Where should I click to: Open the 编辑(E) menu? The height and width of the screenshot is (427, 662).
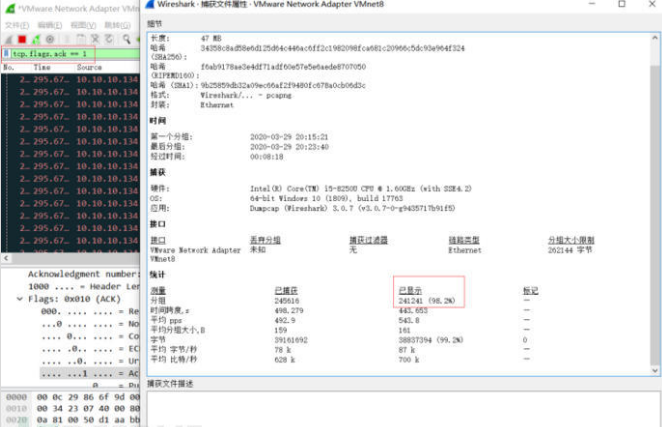49,24
